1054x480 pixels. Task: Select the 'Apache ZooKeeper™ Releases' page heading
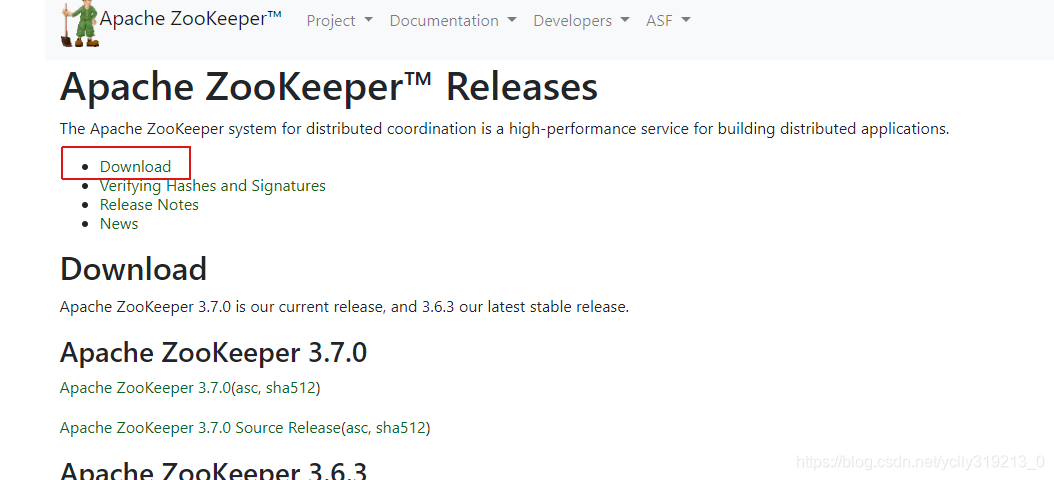(x=329, y=87)
